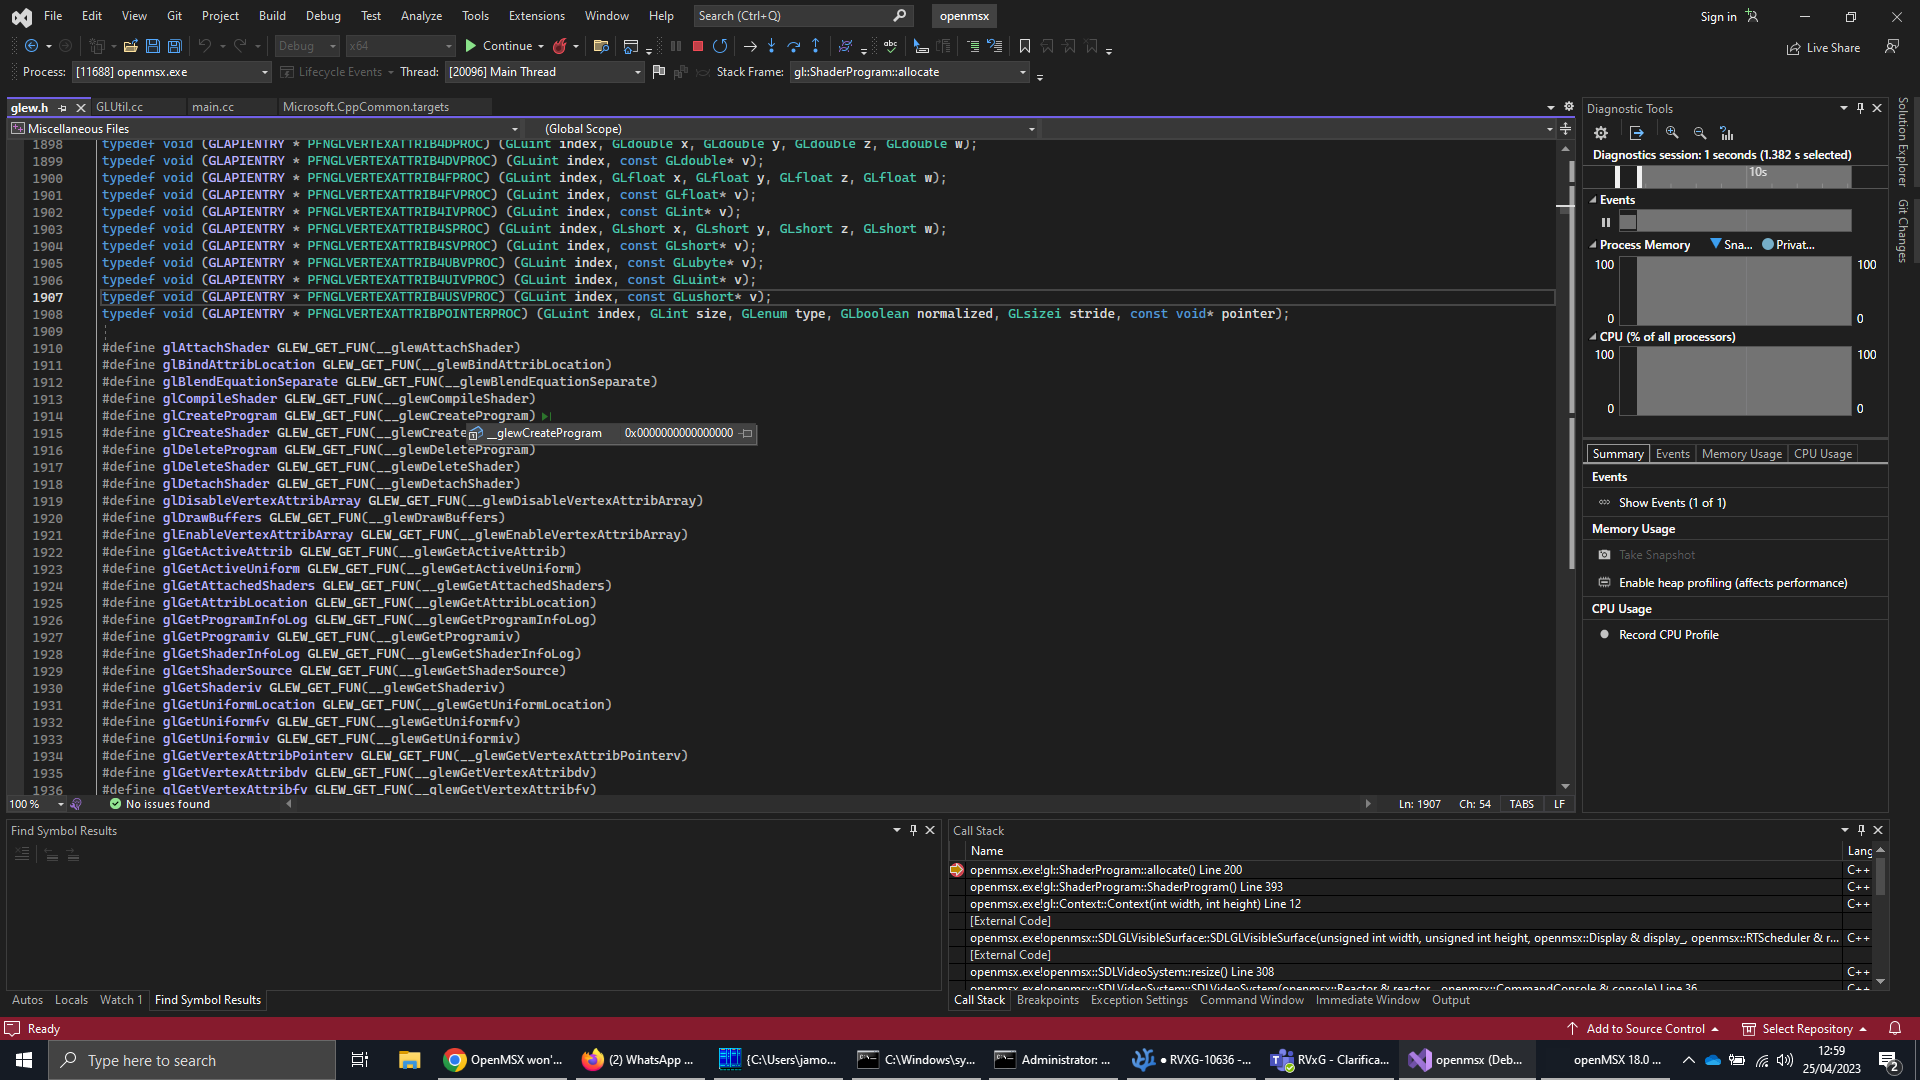Open the Debug menu

click(323, 15)
